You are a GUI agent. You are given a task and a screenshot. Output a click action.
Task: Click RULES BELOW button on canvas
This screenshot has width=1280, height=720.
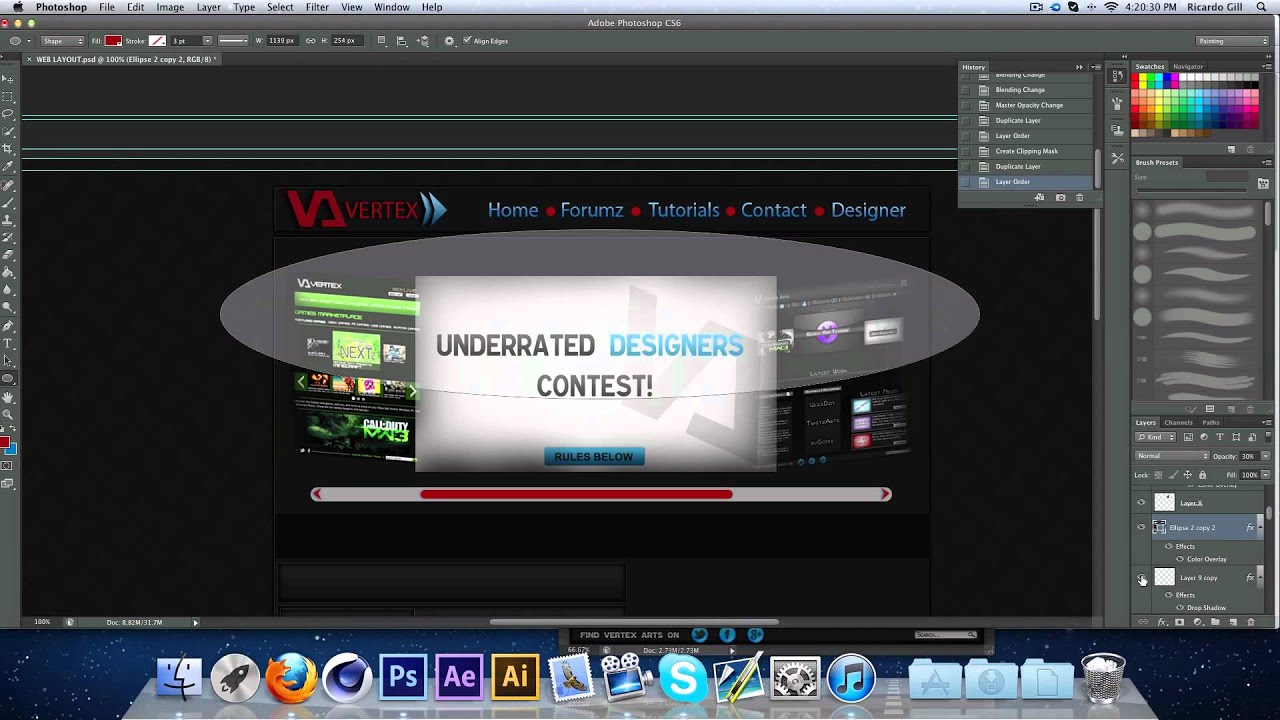pyautogui.click(x=594, y=456)
